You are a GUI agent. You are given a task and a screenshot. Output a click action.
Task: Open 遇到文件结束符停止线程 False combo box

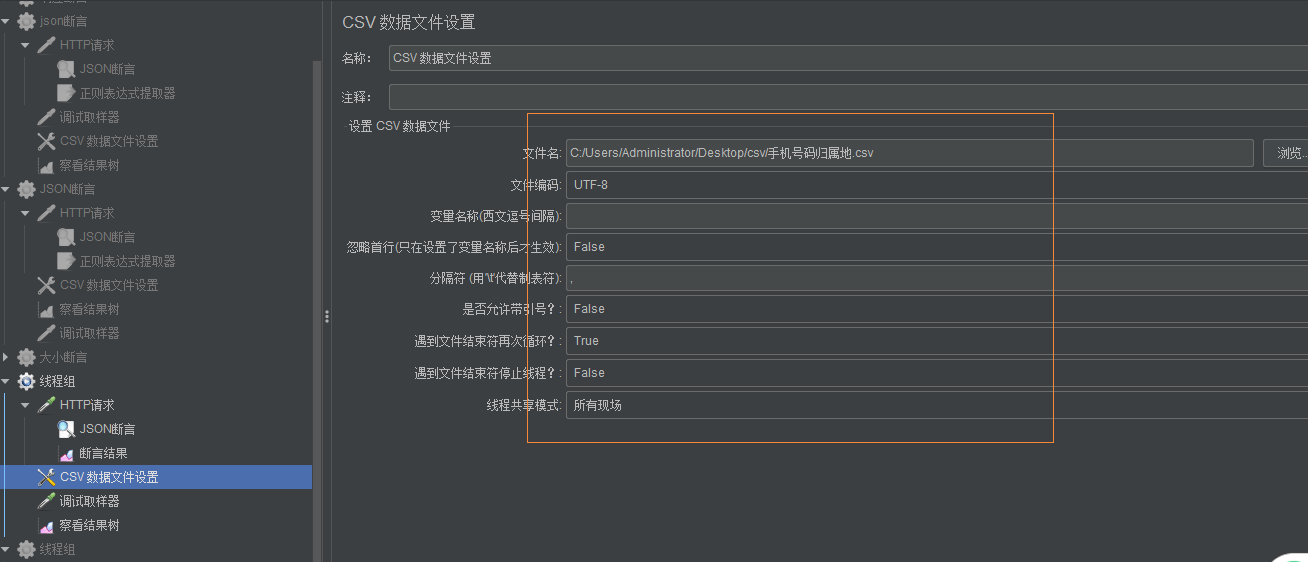tap(937, 373)
